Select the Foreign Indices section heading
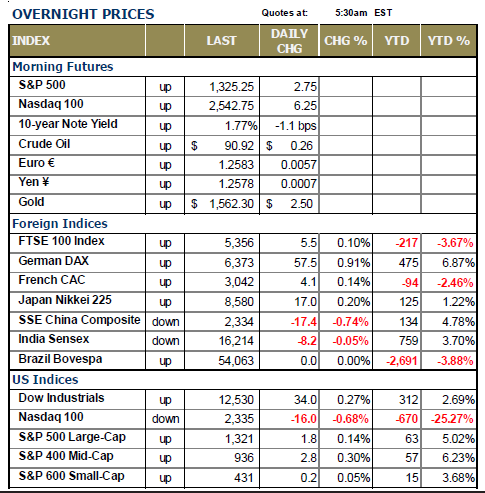Image resolution: width=485 pixels, height=493 pixels. coord(60,223)
